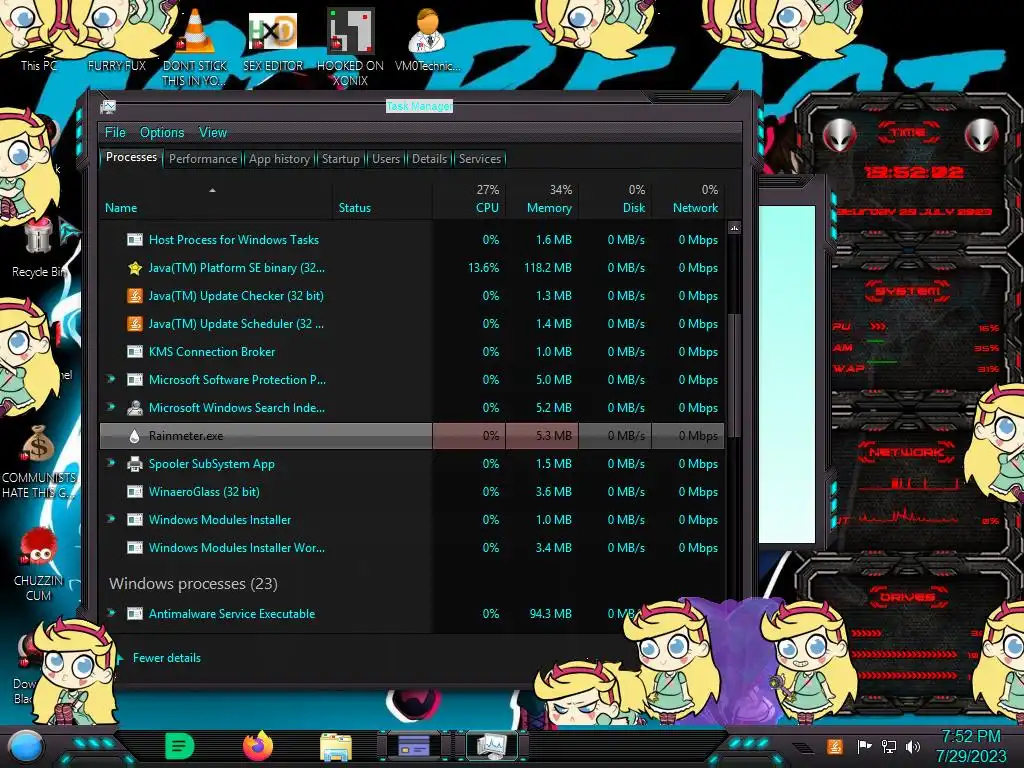
Task: Click the Java Update Checker process icon
Action: click(135, 296)
